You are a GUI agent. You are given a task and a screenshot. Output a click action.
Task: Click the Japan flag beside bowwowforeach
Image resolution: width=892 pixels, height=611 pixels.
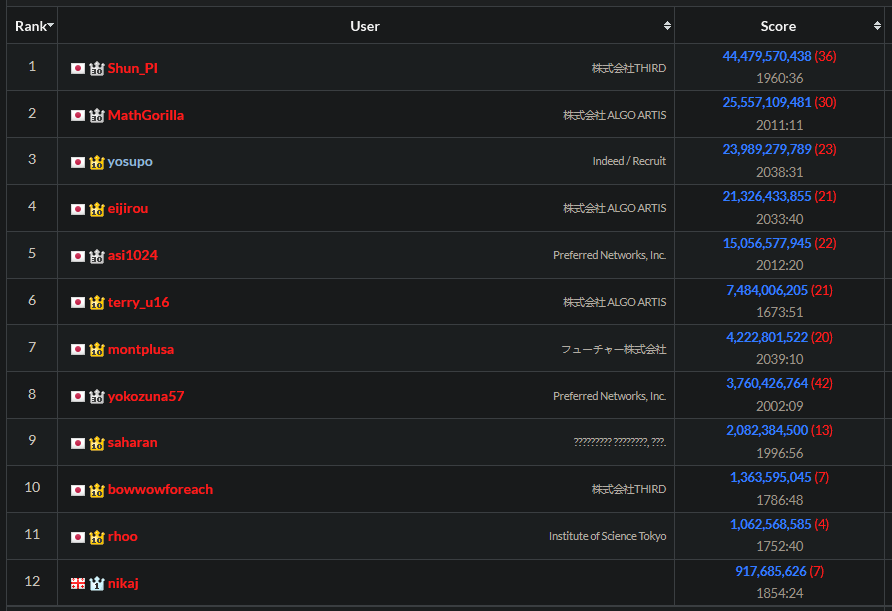coord(78,491)
